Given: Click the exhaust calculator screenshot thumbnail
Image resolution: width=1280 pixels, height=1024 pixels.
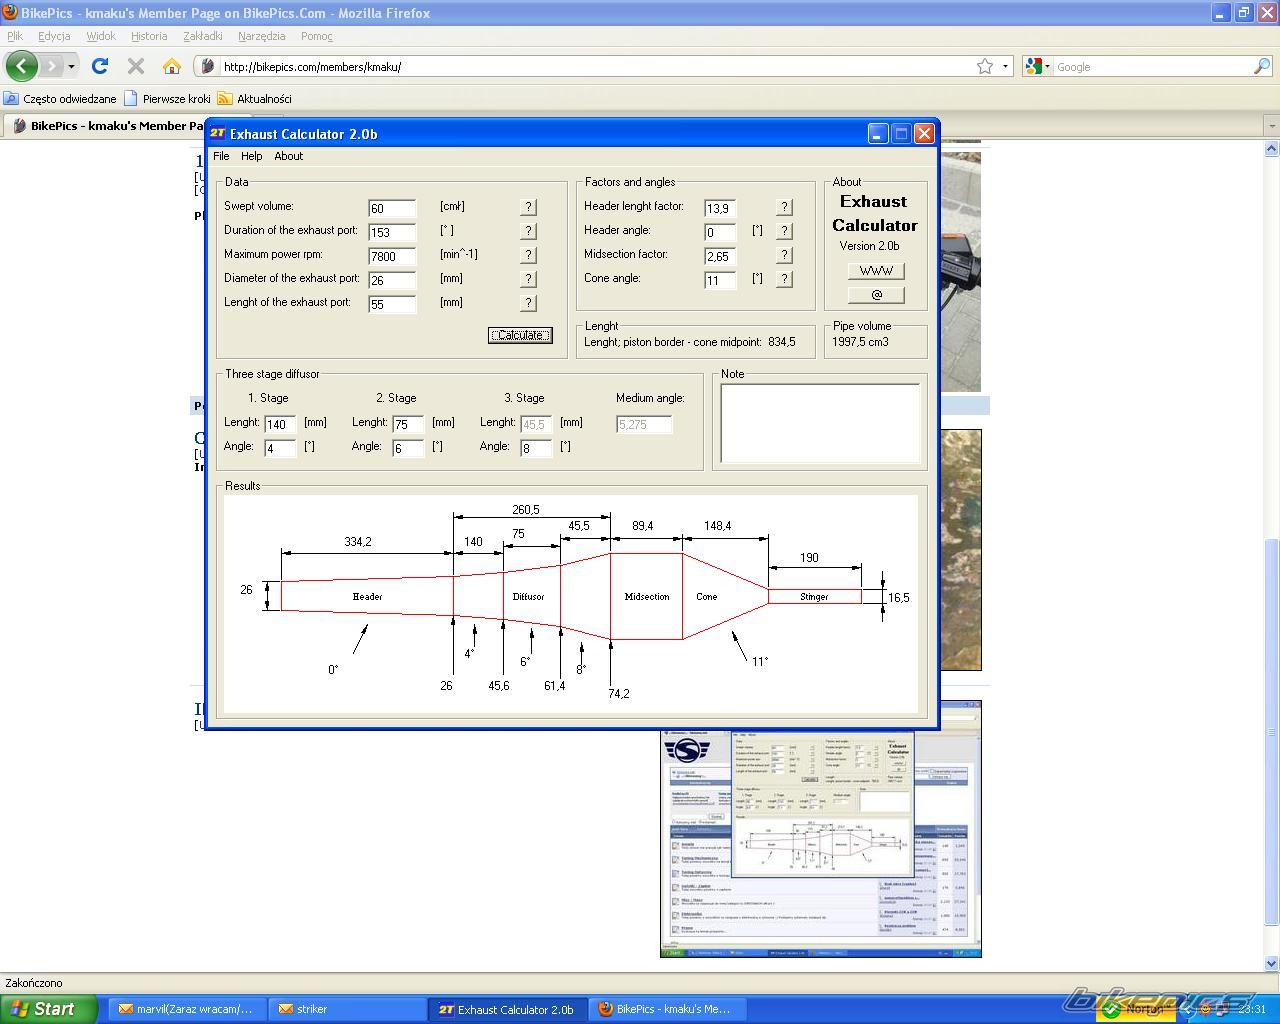Looking at the screenshot, I should (820, 840).
